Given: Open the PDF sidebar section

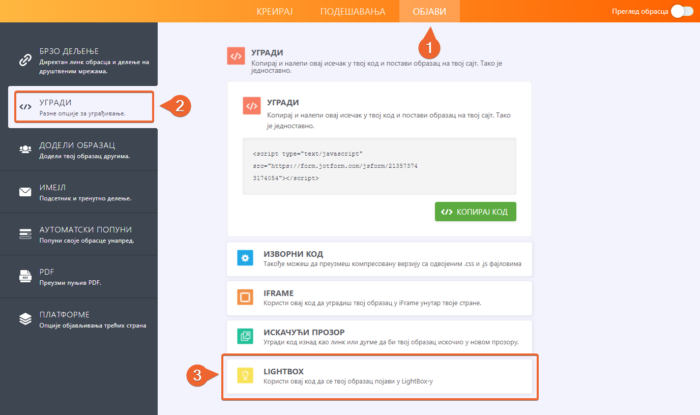Looking at the screenshot, I should (x=79, y=277).
